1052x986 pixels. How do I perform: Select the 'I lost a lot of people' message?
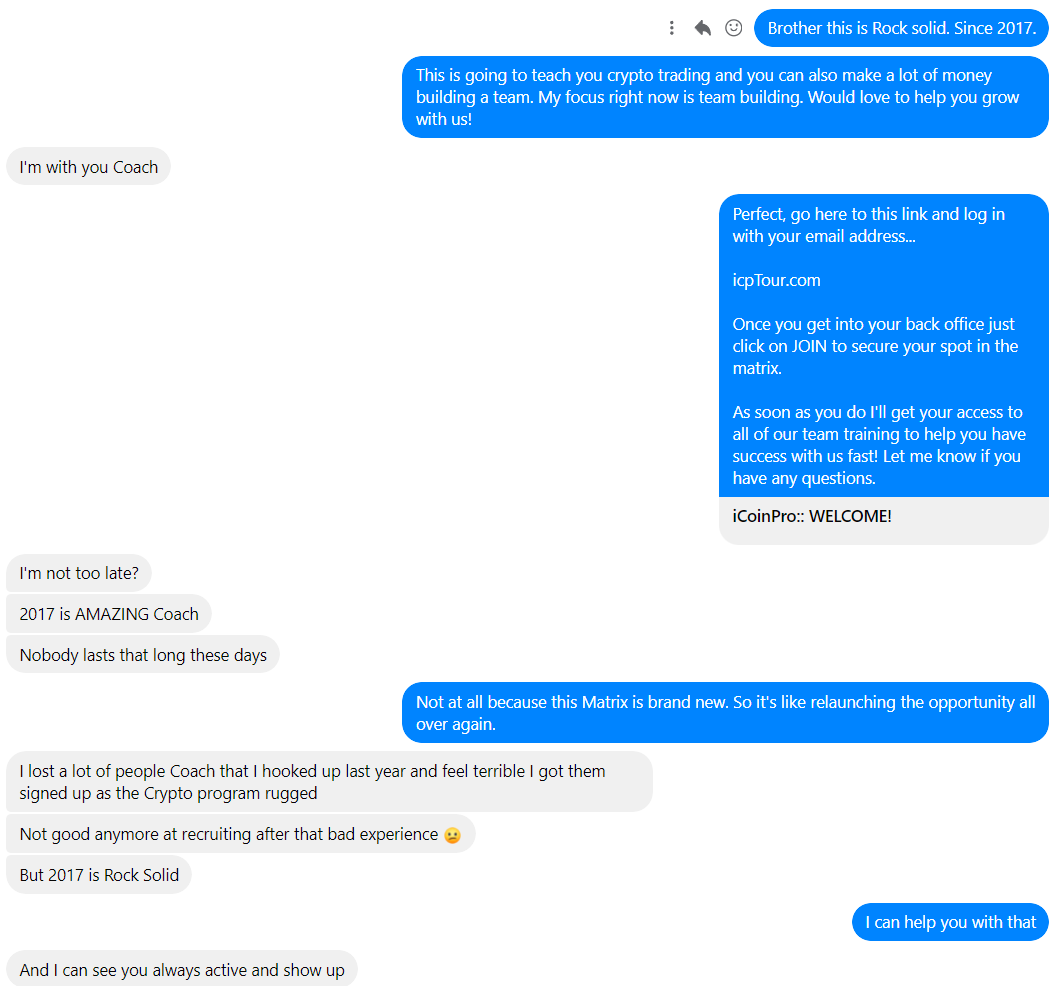coord(329,781)
